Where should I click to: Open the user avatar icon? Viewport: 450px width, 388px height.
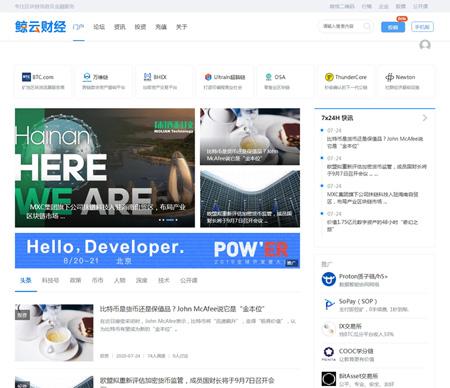point(425,45)
